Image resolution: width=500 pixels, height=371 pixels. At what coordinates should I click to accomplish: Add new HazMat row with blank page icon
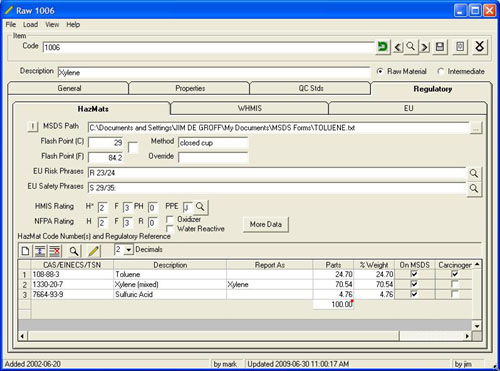(25, 251)
